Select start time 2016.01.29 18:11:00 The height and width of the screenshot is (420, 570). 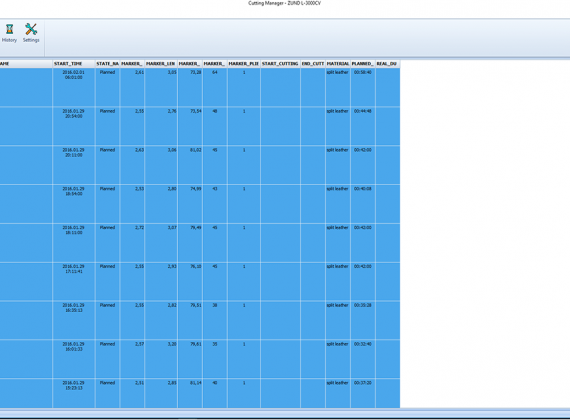(73, 230)
